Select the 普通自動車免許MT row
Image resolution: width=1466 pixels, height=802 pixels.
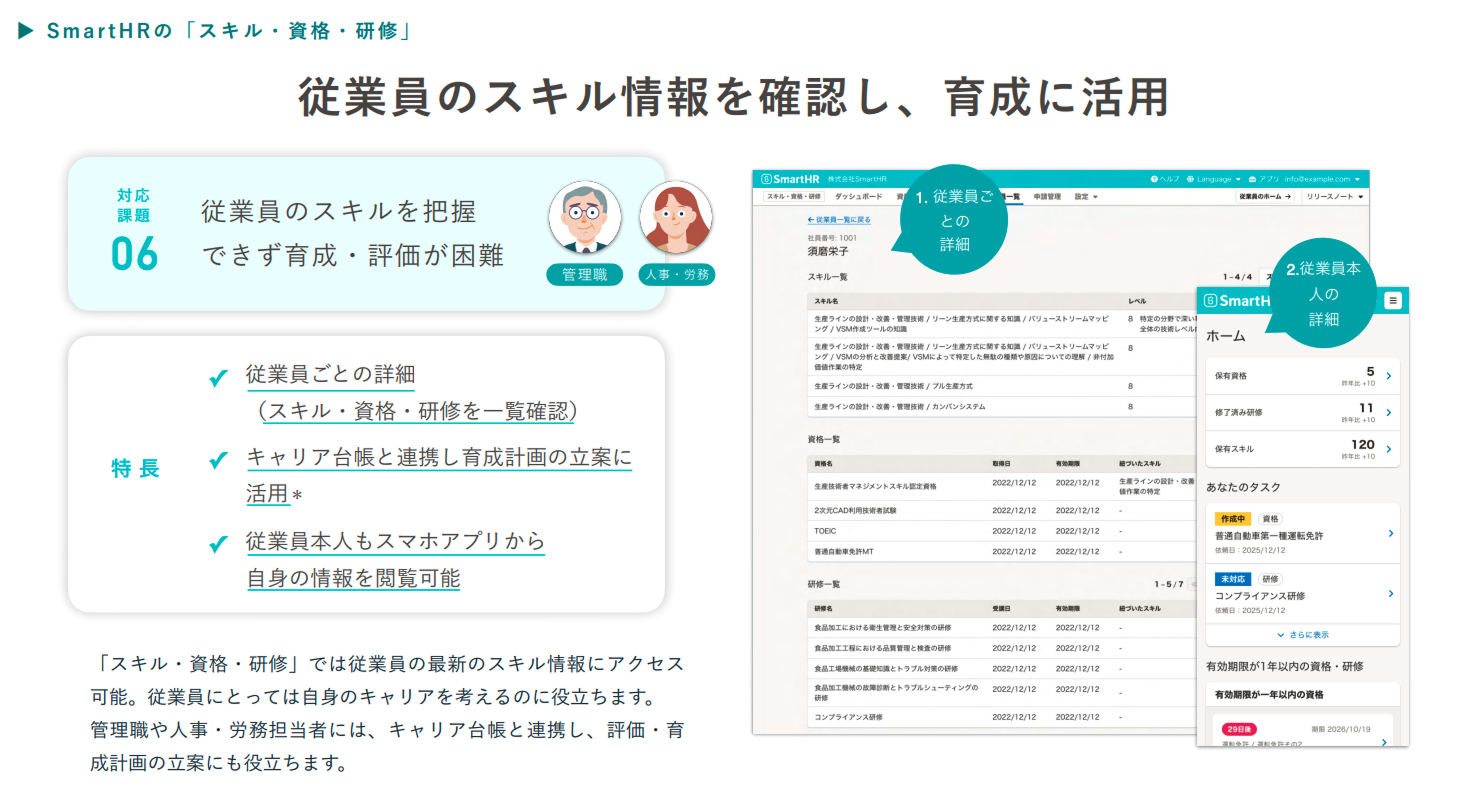point(1004,551)
